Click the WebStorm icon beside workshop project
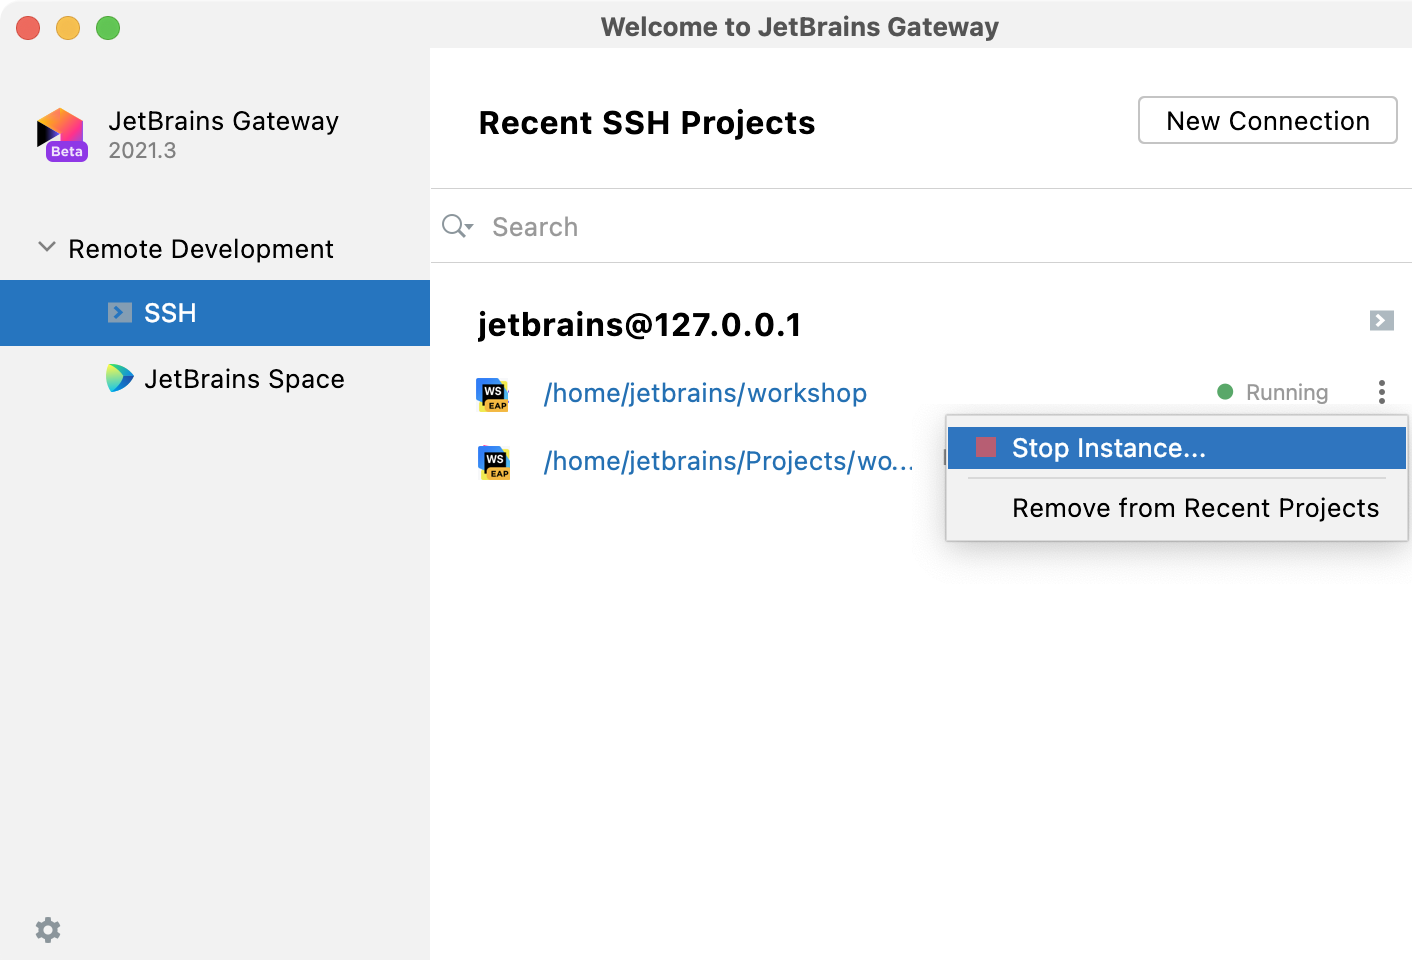 (x=493, y=394)
